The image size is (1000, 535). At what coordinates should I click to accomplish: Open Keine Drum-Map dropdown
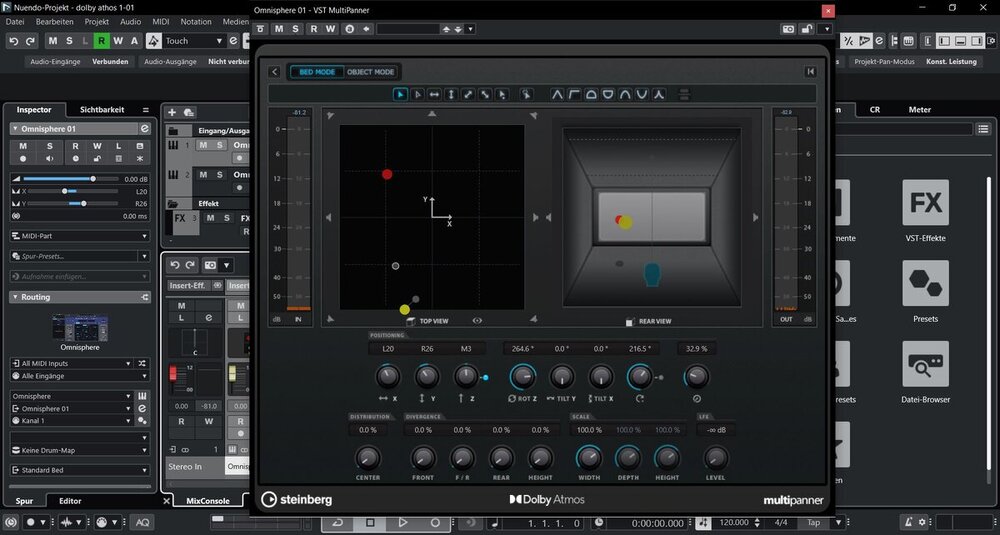(80, 450)
